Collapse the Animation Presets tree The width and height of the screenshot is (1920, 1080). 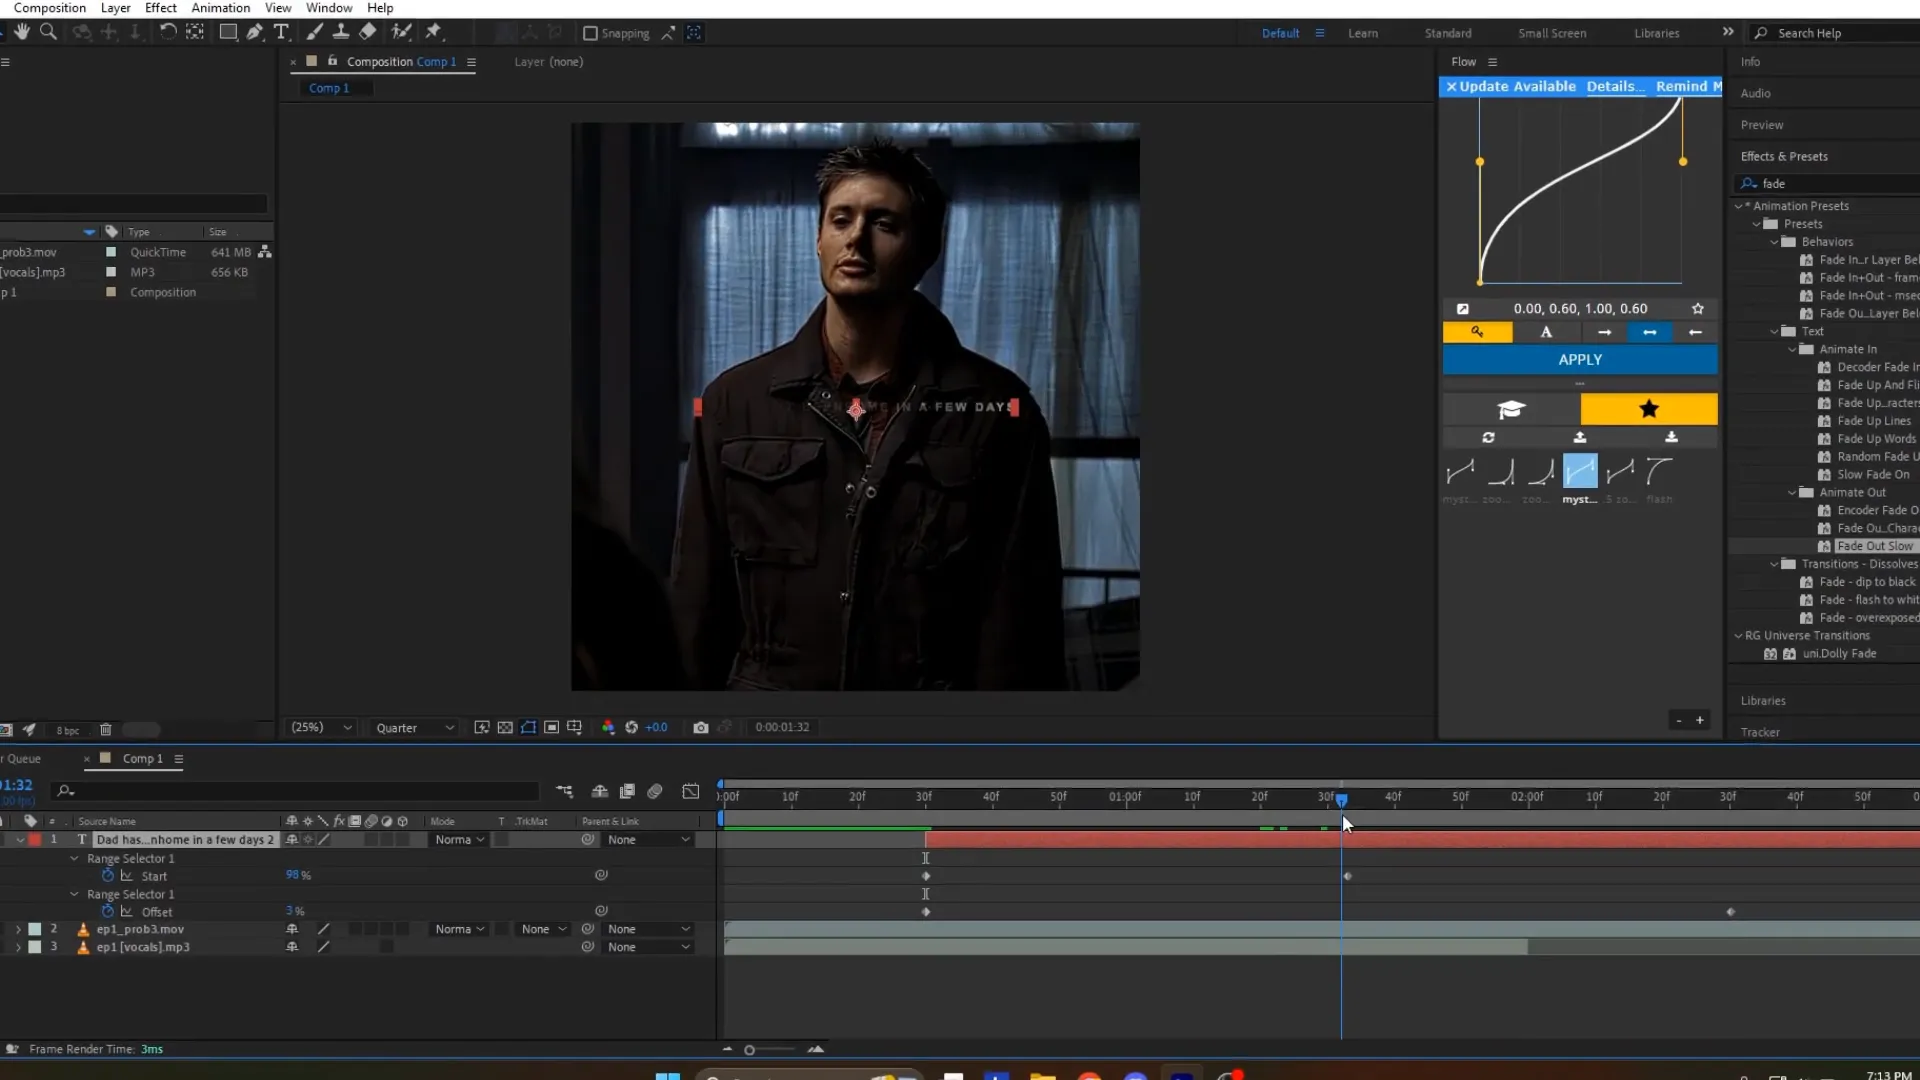point(1738,206)
